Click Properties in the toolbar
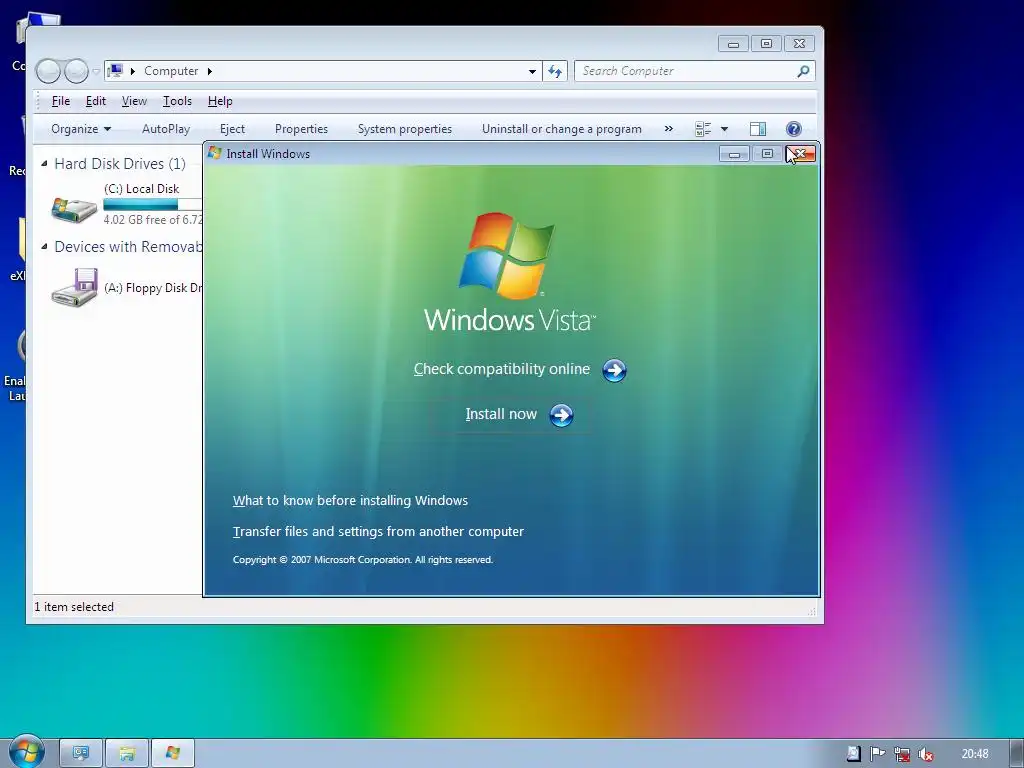Image resolution: width=1024 pixels, height=768 pixels. coord(301,129)
